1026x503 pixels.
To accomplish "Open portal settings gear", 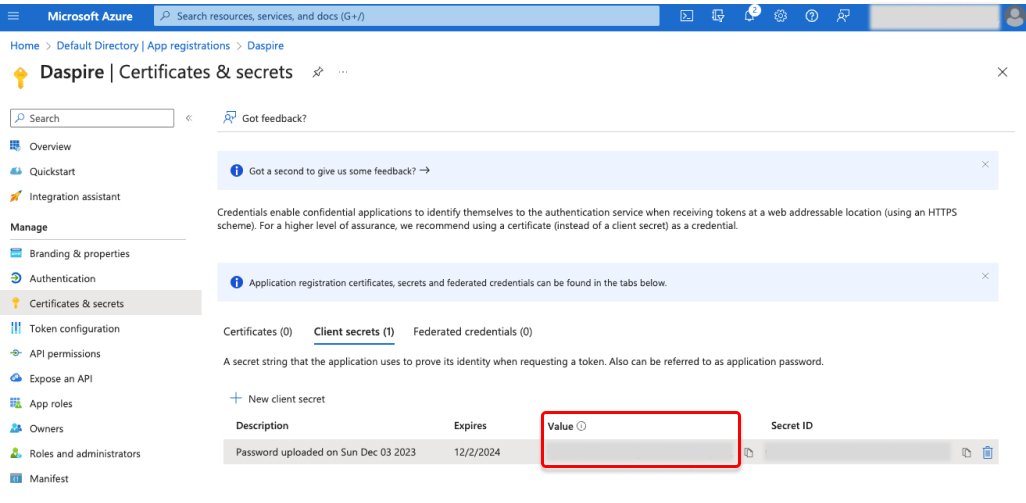I will 780,16.
